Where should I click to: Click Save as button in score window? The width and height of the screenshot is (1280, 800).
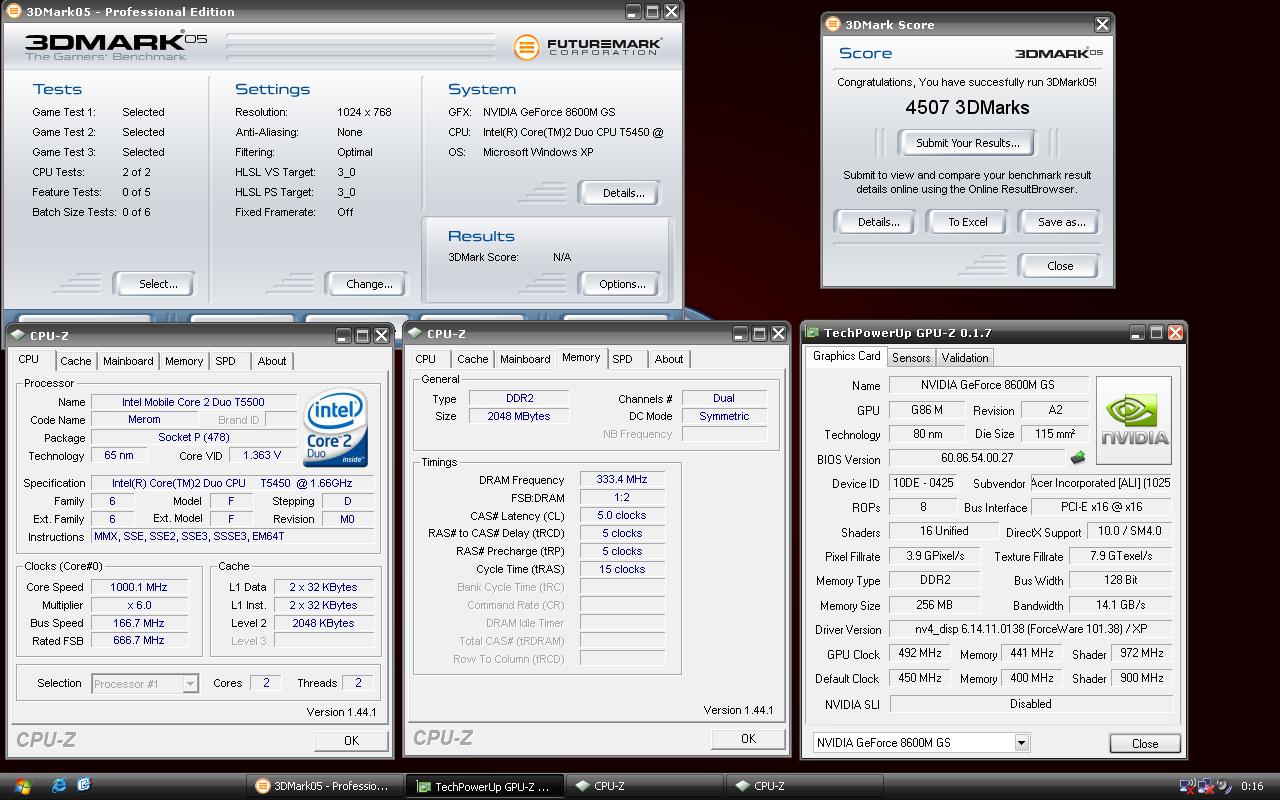(1061, 222)
